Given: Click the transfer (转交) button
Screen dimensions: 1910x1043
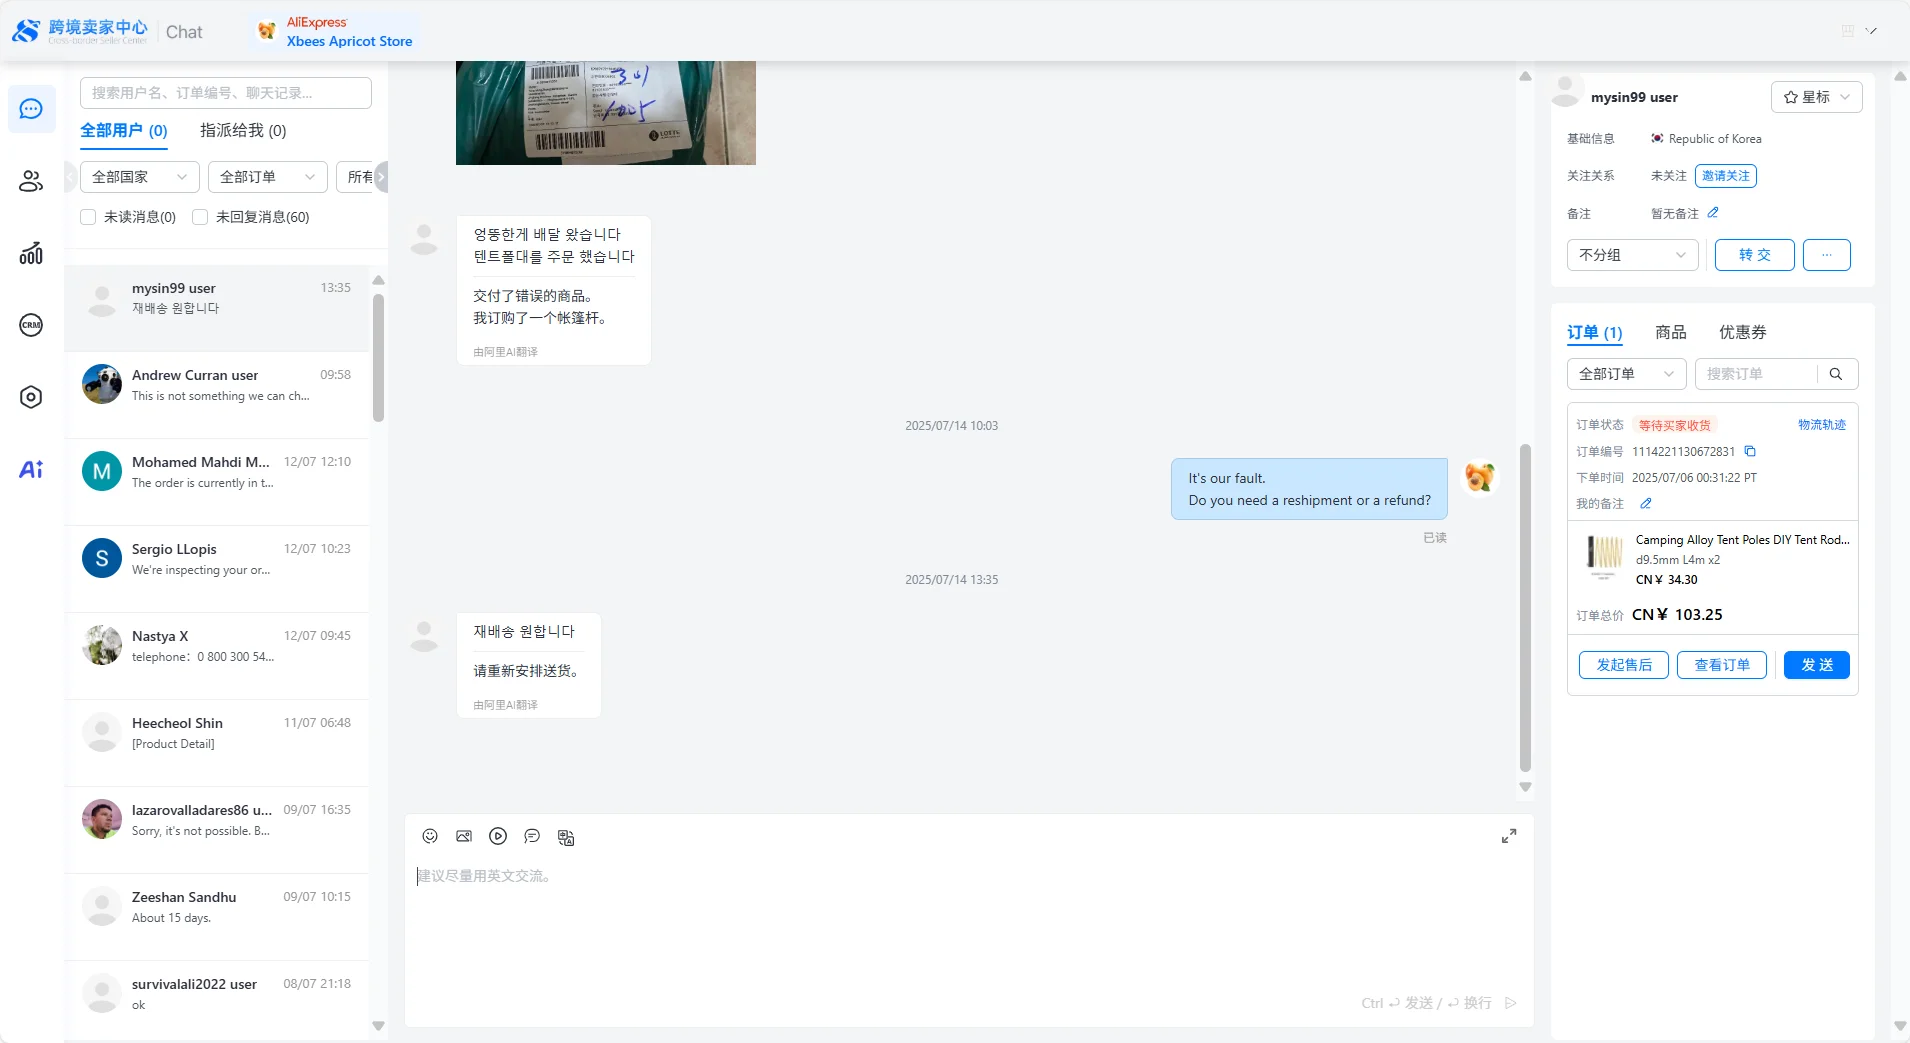Looking at the screenshot, I should tap(1755, 255).
